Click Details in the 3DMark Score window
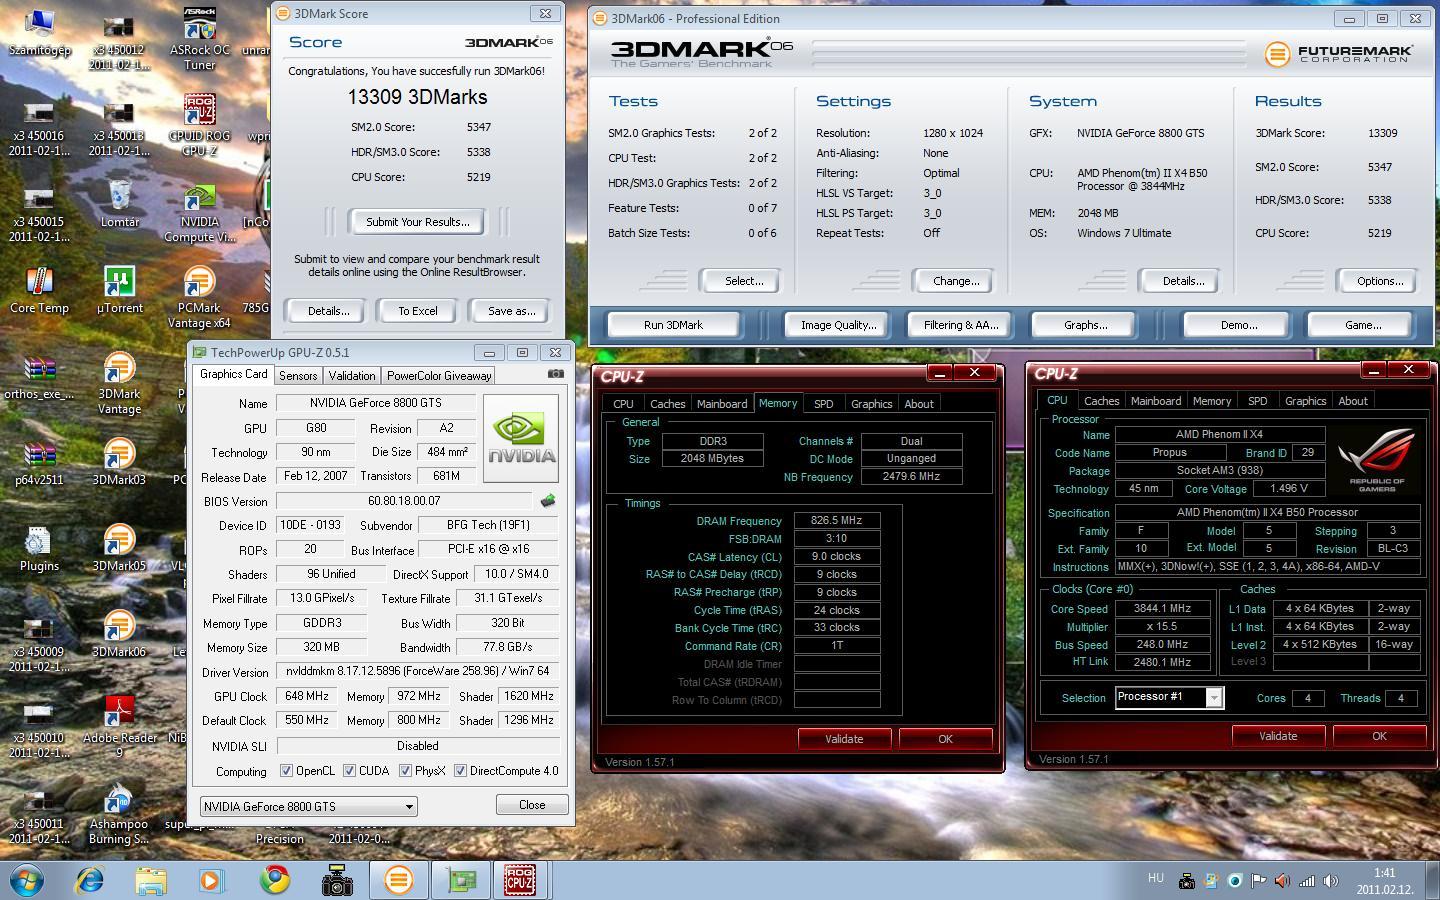The height and width of the screenshot is (900, 1440). click(x=328, y=311)
